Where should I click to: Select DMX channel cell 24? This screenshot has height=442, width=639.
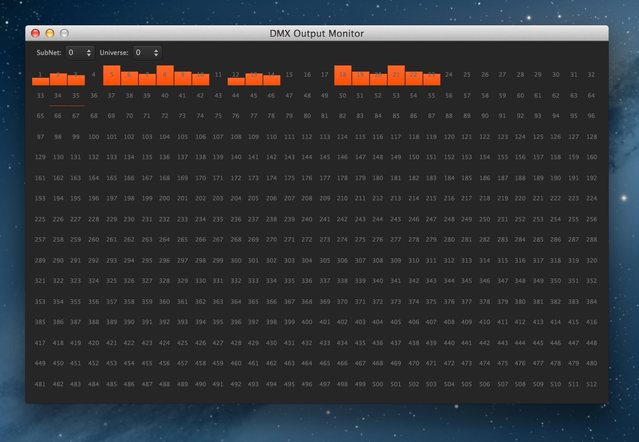pos(449,75)
